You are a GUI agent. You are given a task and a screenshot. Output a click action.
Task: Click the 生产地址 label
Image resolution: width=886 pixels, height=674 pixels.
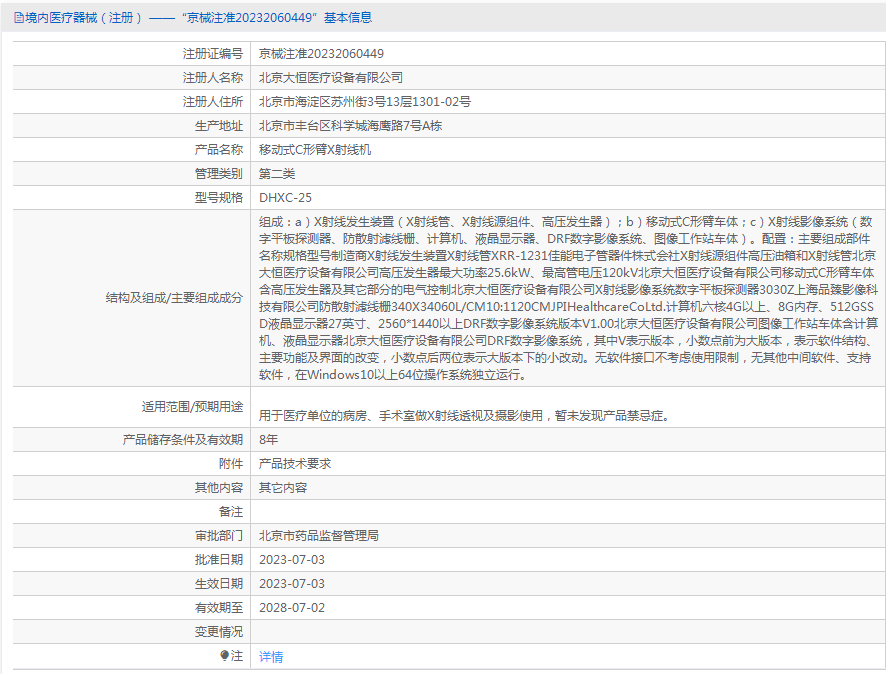coord(219,126)
